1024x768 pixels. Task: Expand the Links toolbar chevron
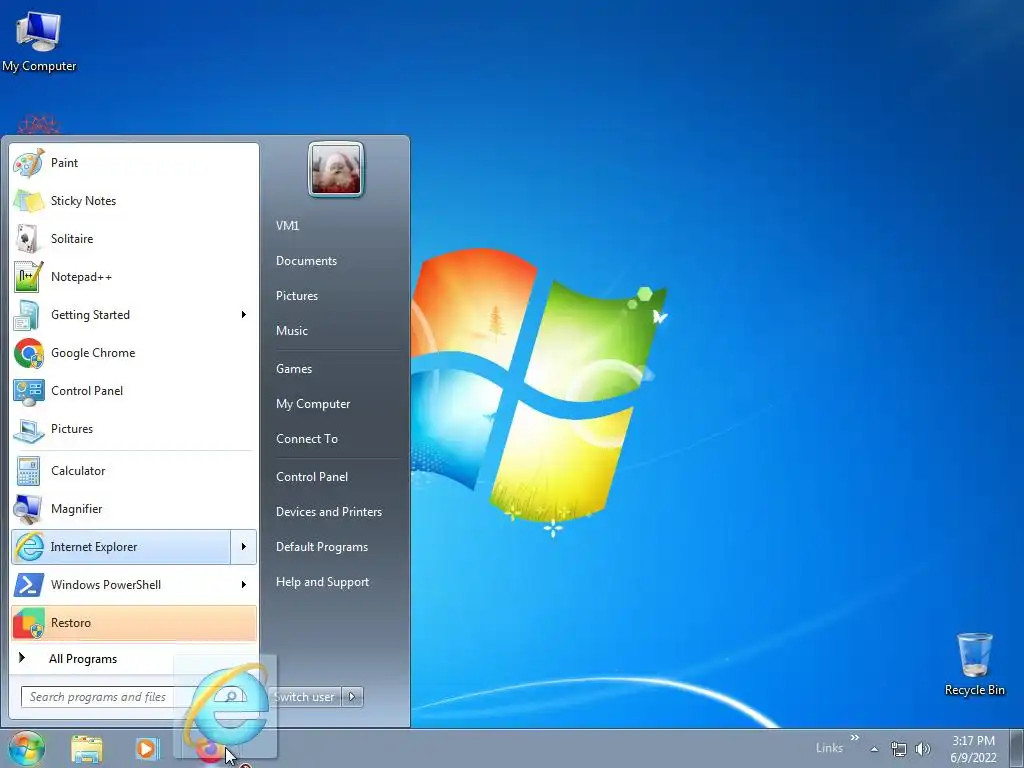point(854,738)
